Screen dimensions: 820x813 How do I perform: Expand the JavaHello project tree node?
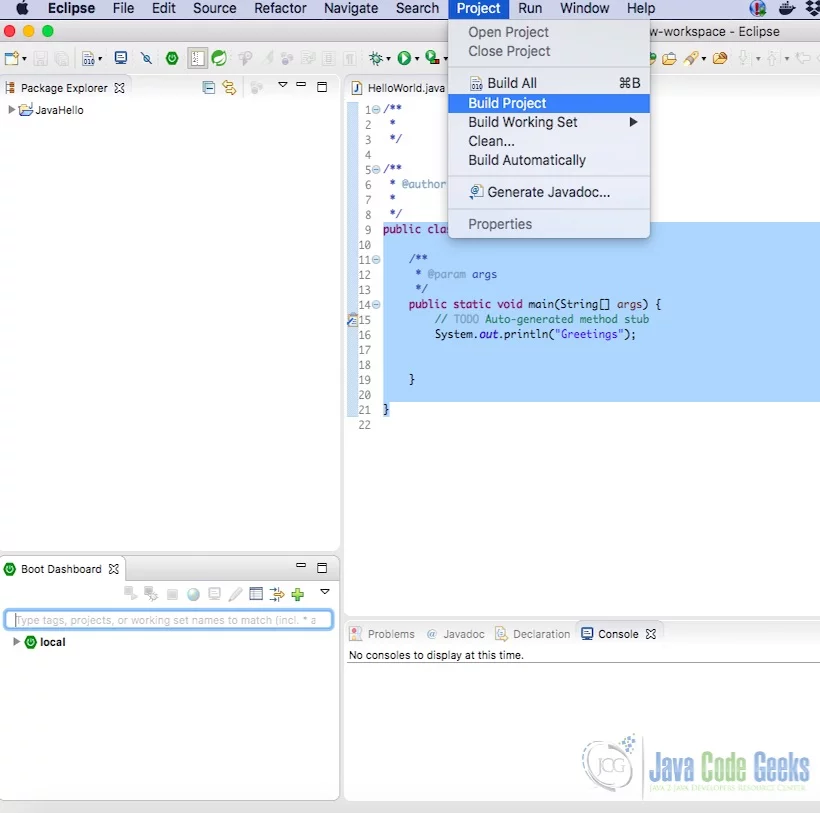tap(11, 109)
